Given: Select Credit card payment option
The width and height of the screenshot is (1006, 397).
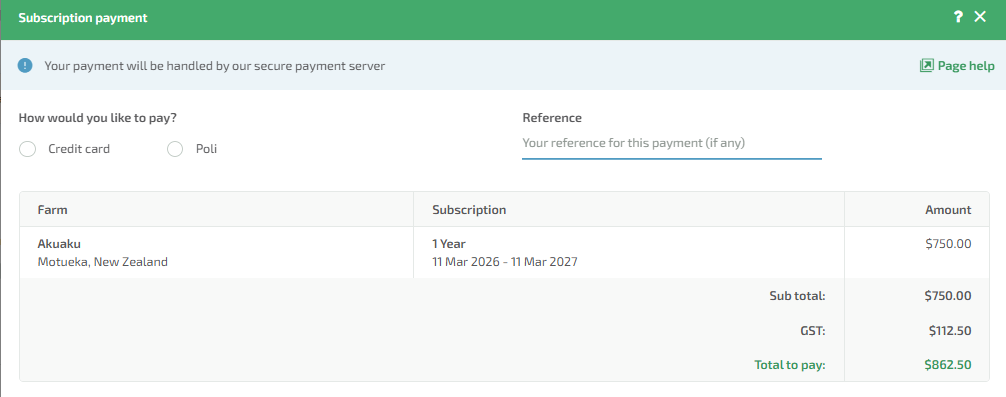Looking at the screenshot, I should click(x=28, y=149).
